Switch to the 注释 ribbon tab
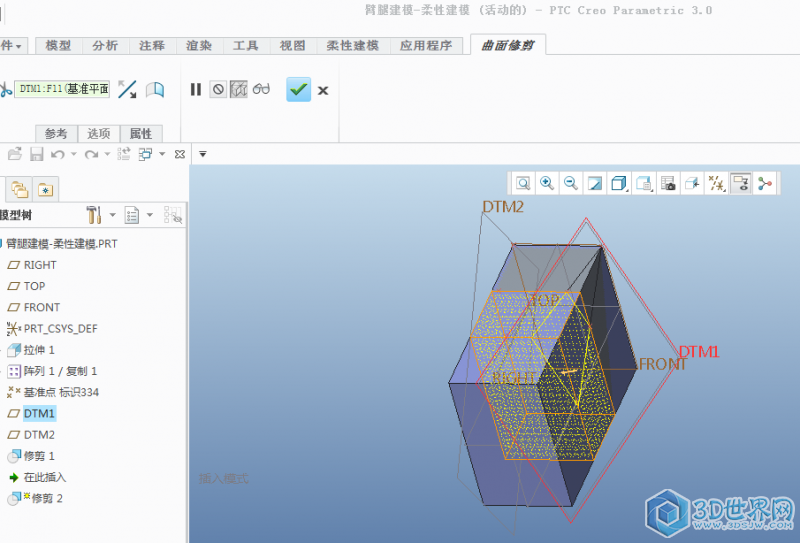The image size is (800, 543). (x=152, y=45)
